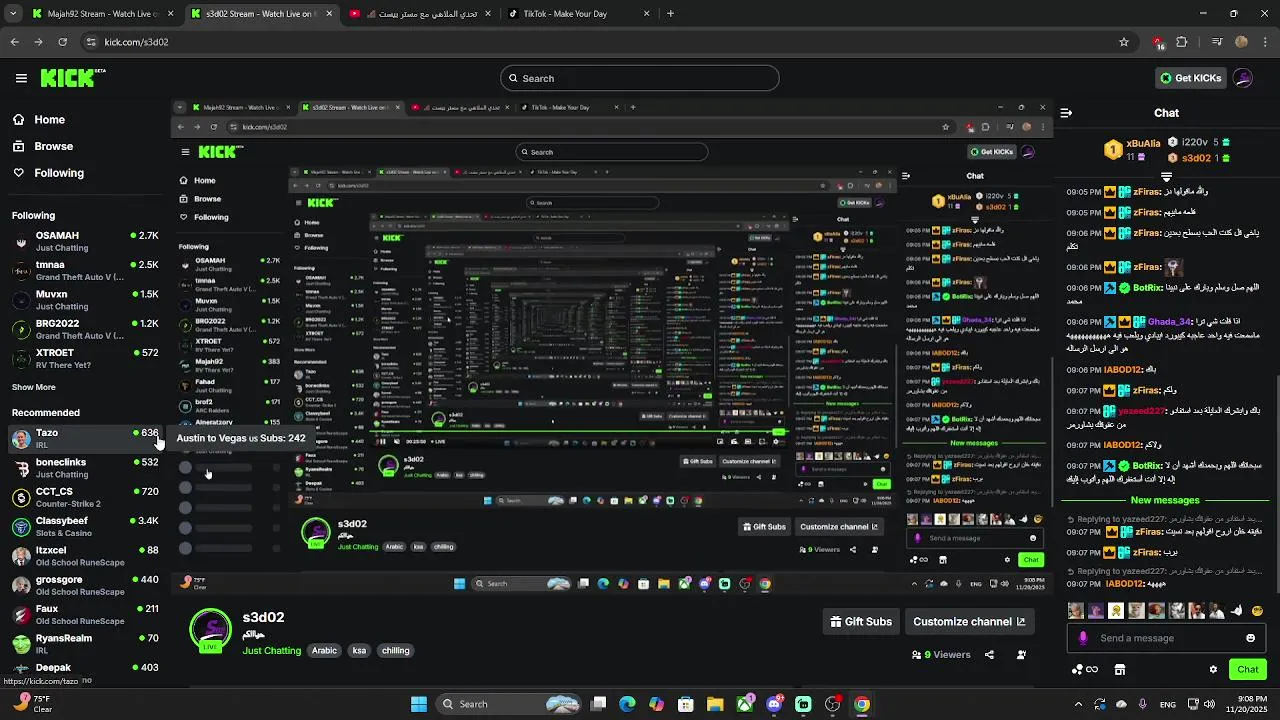This screenshot has width=1280, height=720.
Task: Open the Chrome three-dot menu
Action: pyautogui.click(x=1265, y=42)
